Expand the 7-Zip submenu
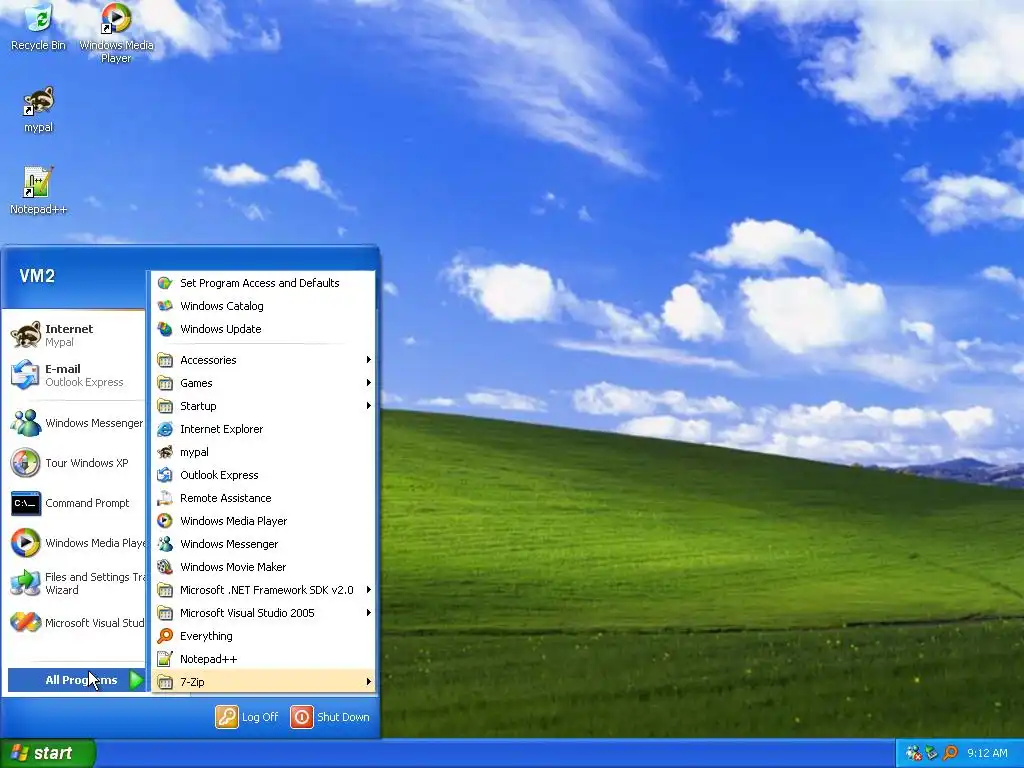 pyautogui.click(x=264, y=682)
